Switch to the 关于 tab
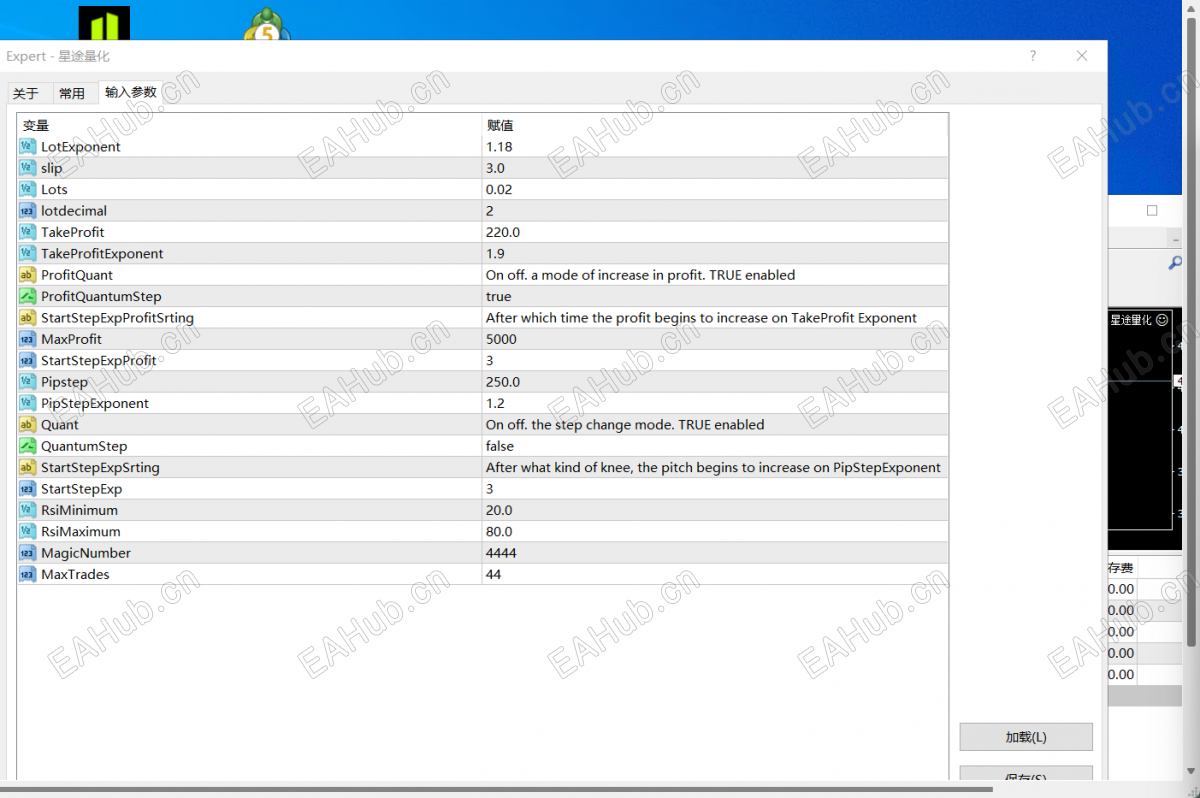Viewport: 1200px width, 798px height. click(26, 94)
